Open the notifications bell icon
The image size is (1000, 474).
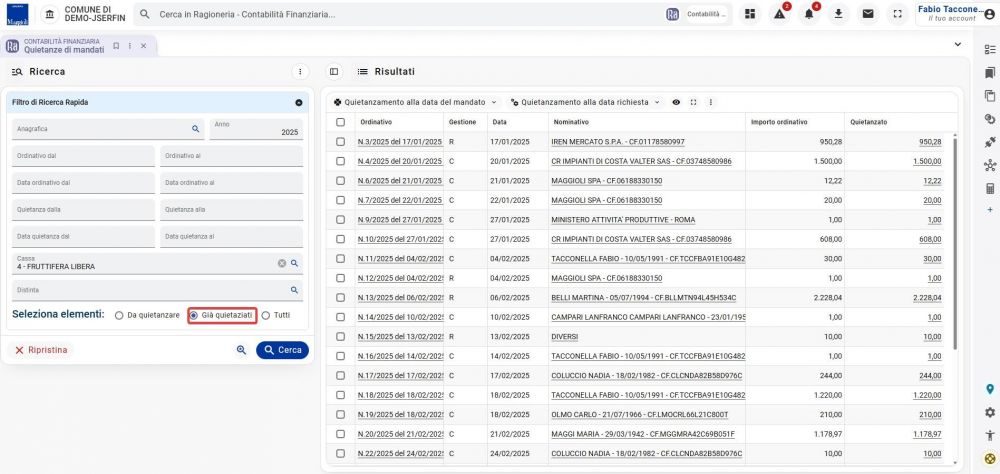coord(809,14)
